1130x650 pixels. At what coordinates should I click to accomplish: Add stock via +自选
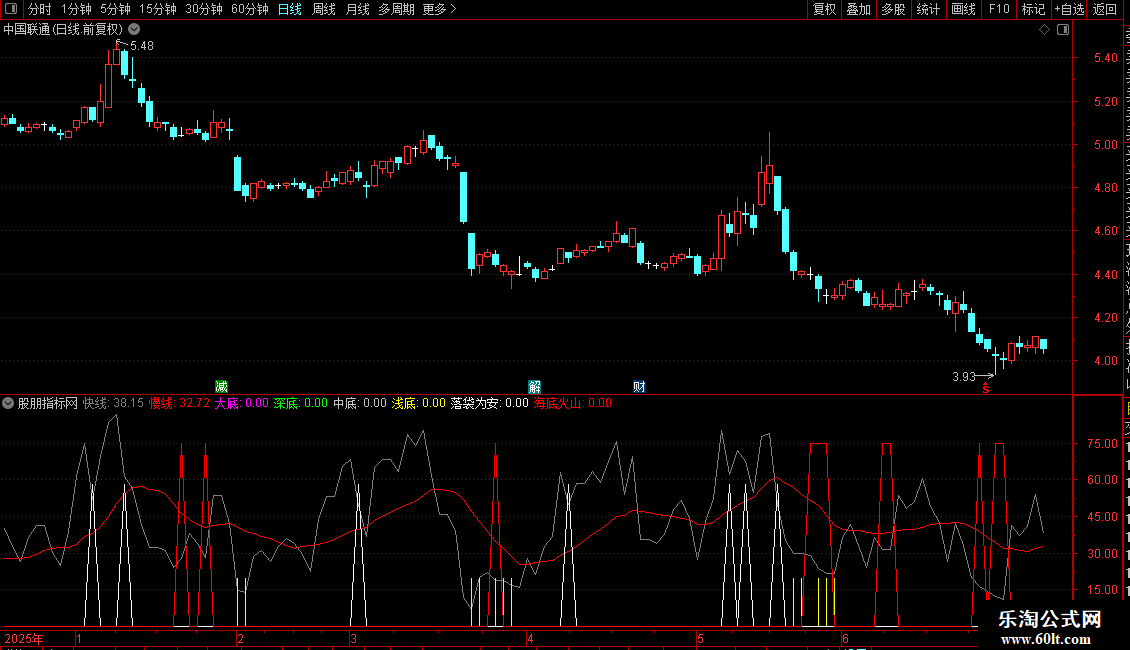(x=1069, y=9)
